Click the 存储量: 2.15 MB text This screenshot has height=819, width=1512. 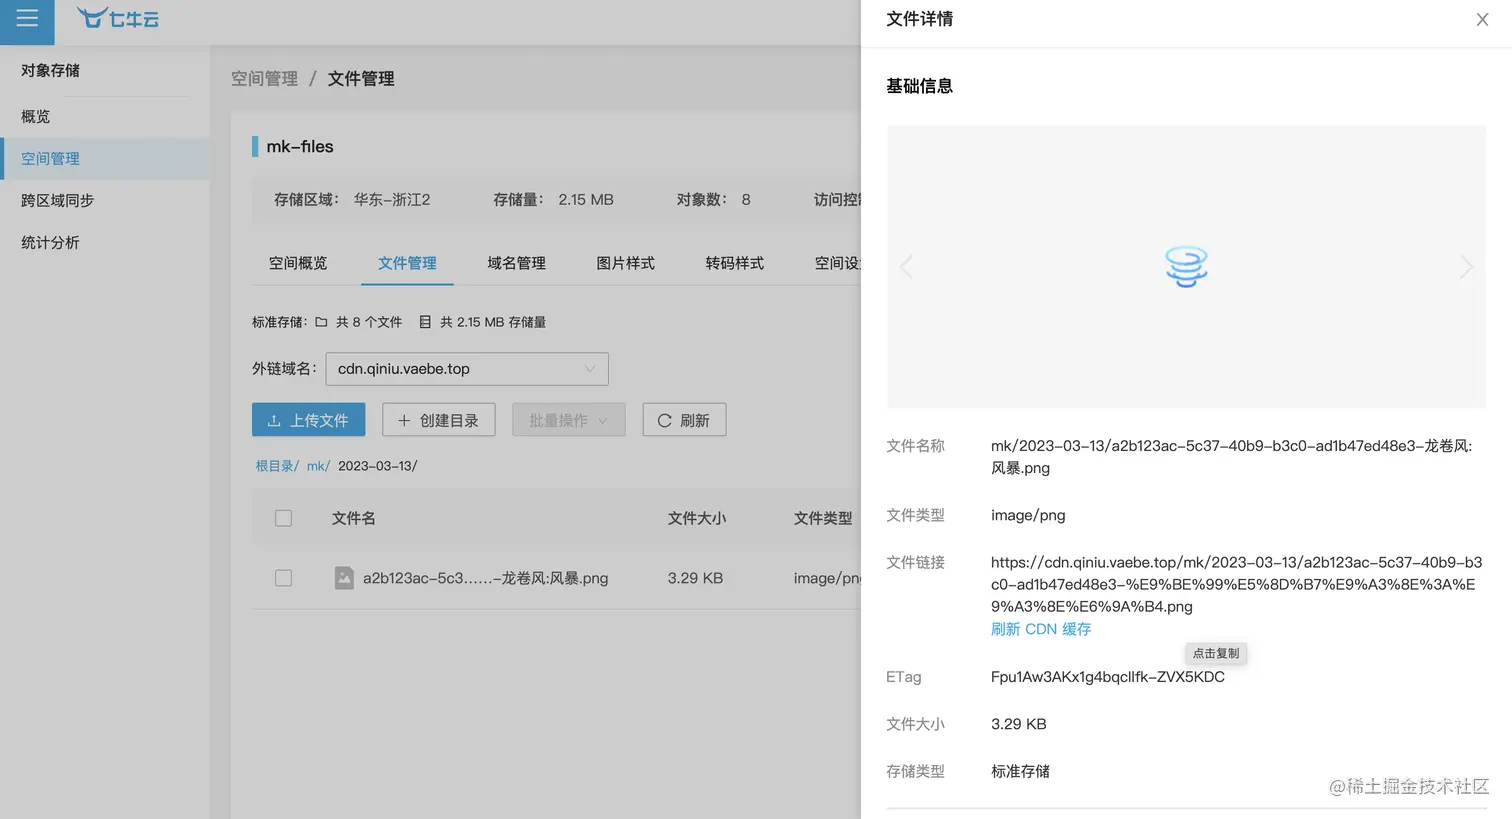(x=553, y=200)
